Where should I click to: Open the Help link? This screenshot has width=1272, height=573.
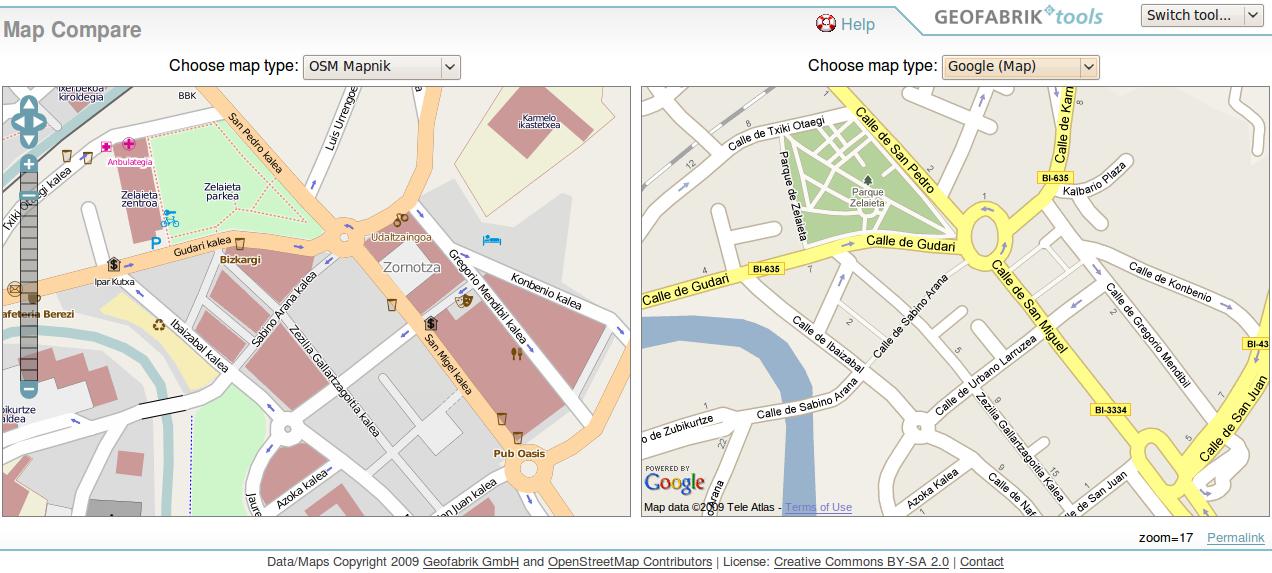click(858, 24)
